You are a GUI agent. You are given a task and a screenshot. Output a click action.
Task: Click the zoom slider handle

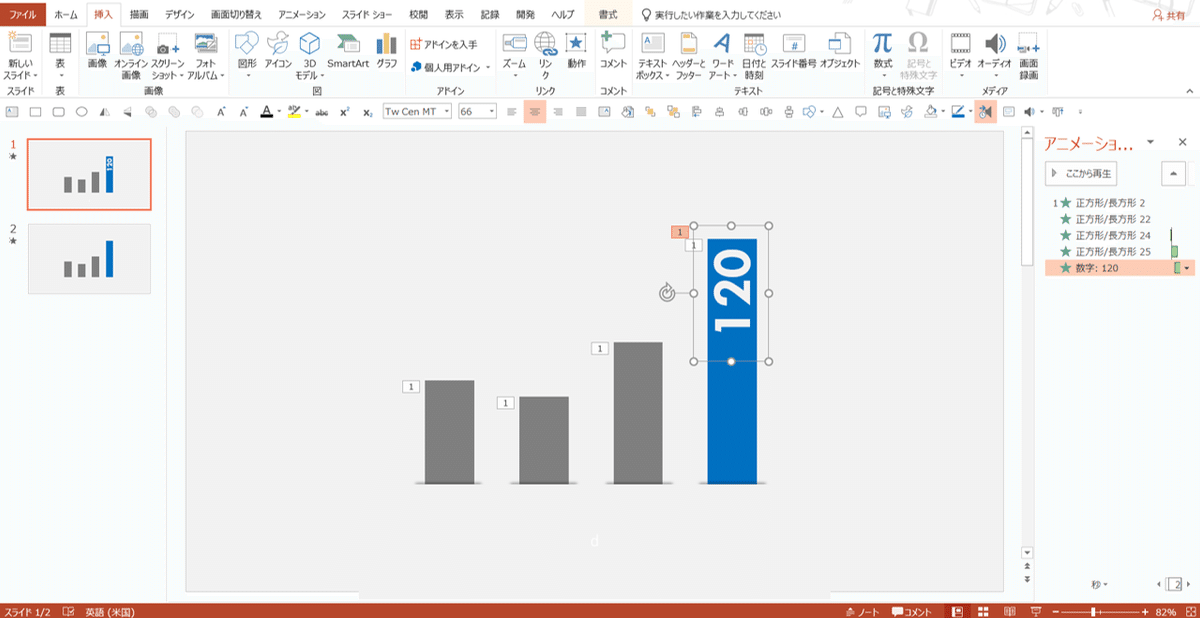[x=1094, y=611]
